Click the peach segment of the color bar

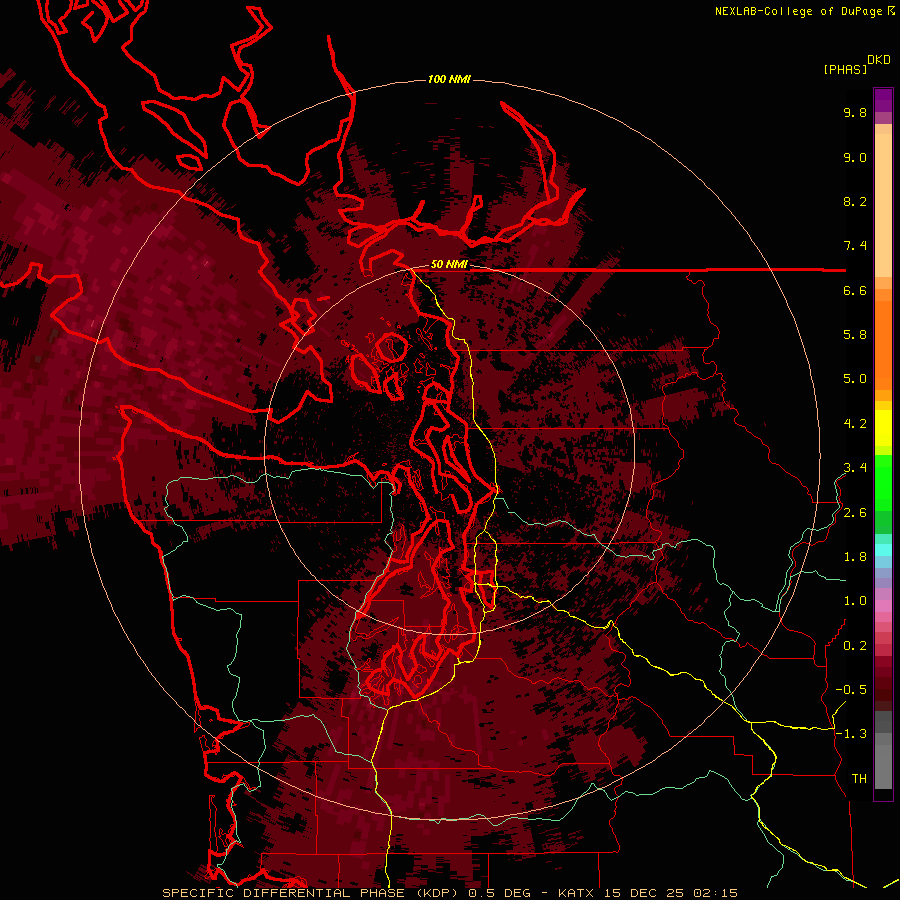coord(883,201)
